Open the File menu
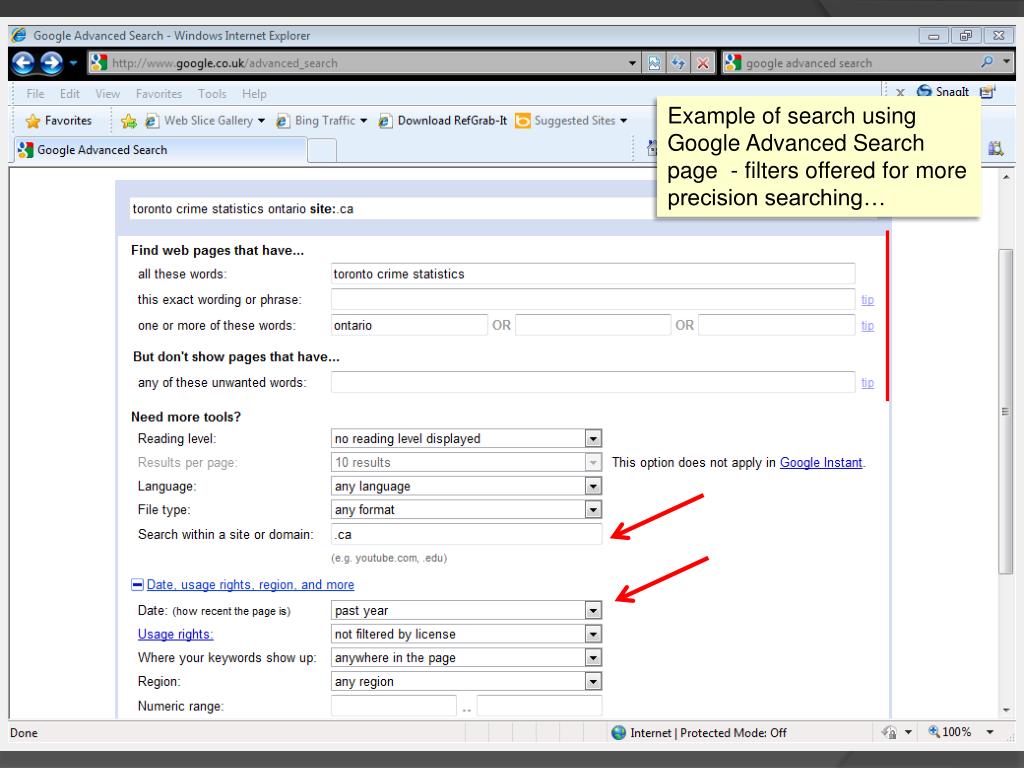This screenshot has height=768, width=1024. (35, 94)
